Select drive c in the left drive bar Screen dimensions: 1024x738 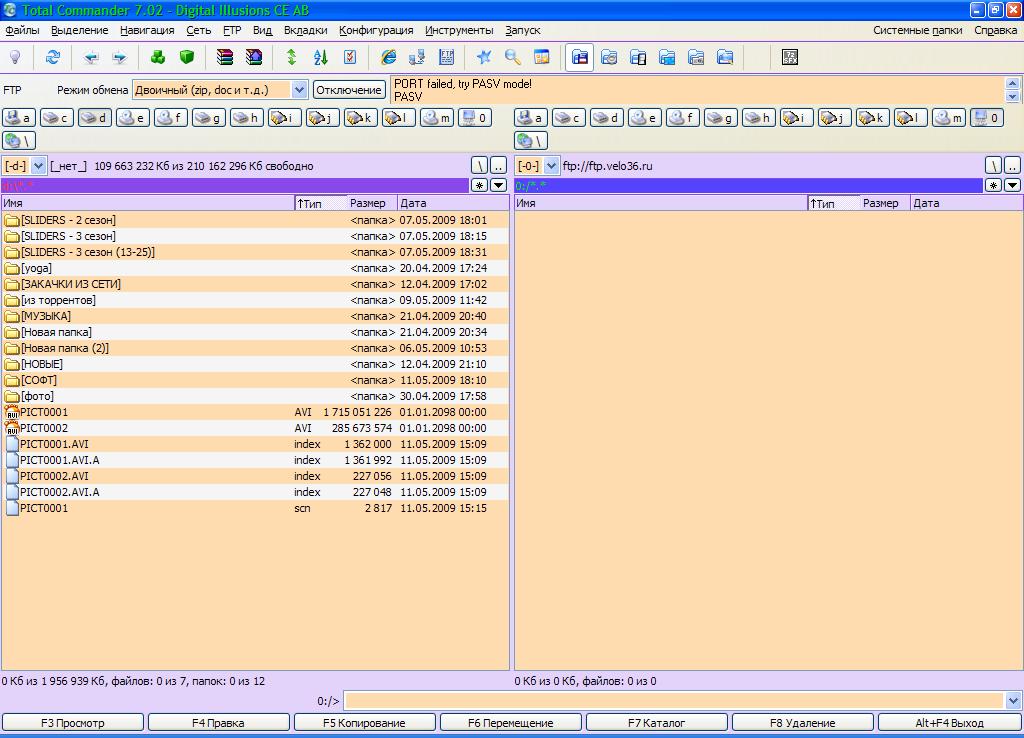(x=56, y=118)
